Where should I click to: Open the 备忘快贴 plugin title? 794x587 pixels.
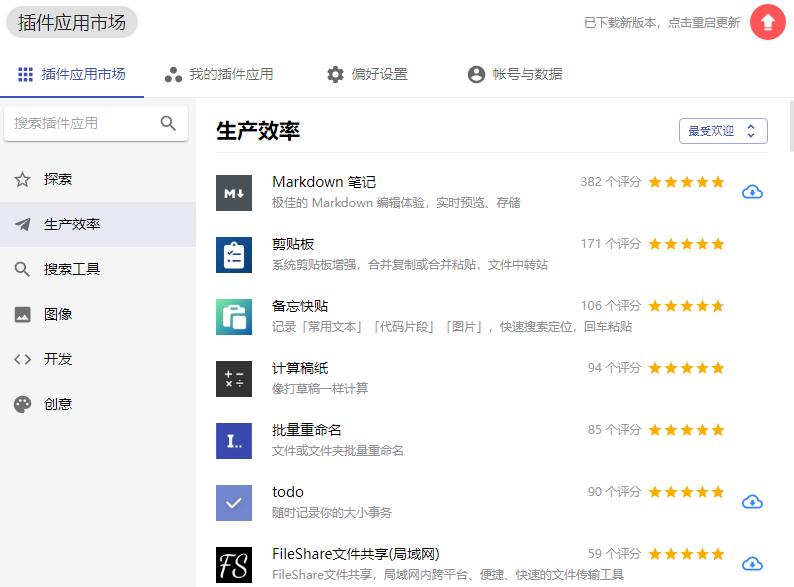tap(300, 306)
